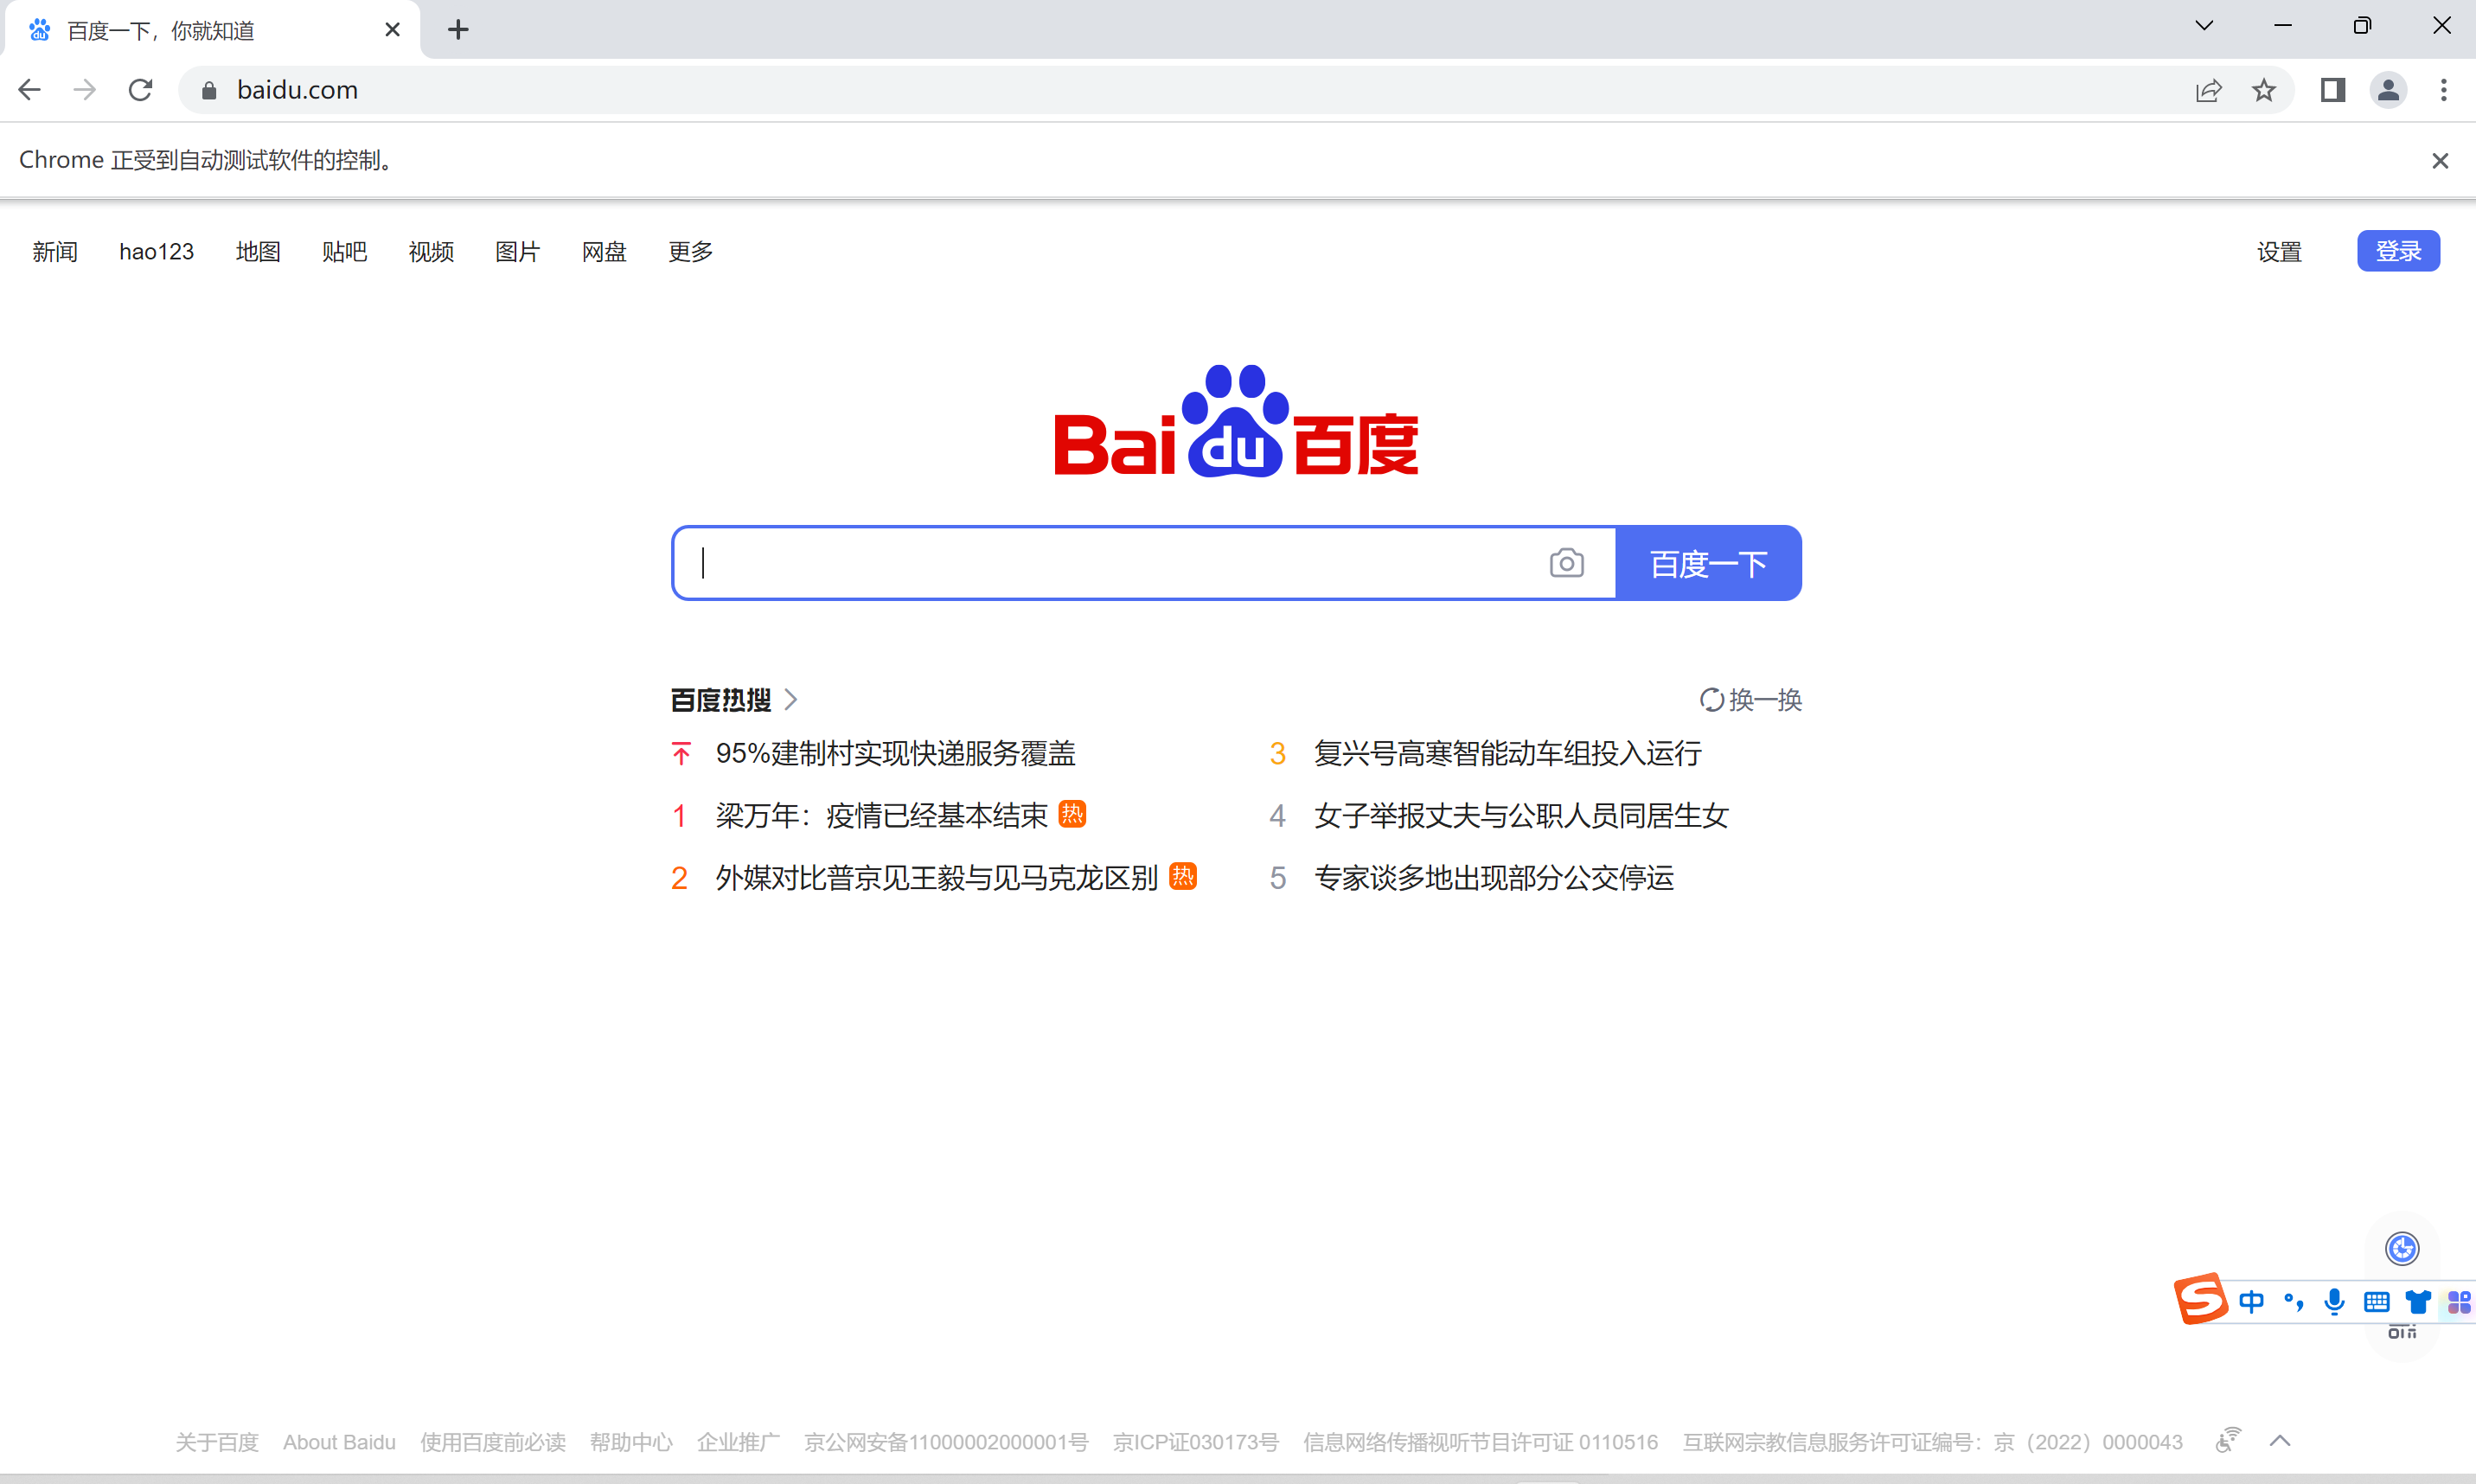
Task: Click the Baidu logo
Action: pos(1237,421)
